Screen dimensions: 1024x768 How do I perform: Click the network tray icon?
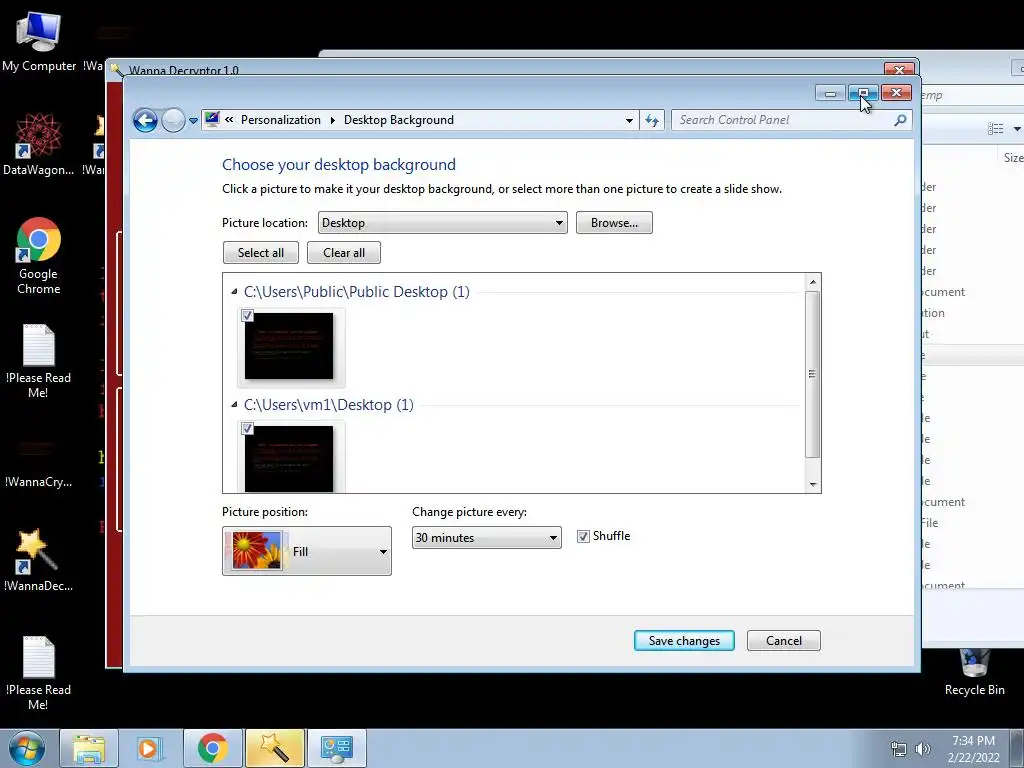(899, 749)
